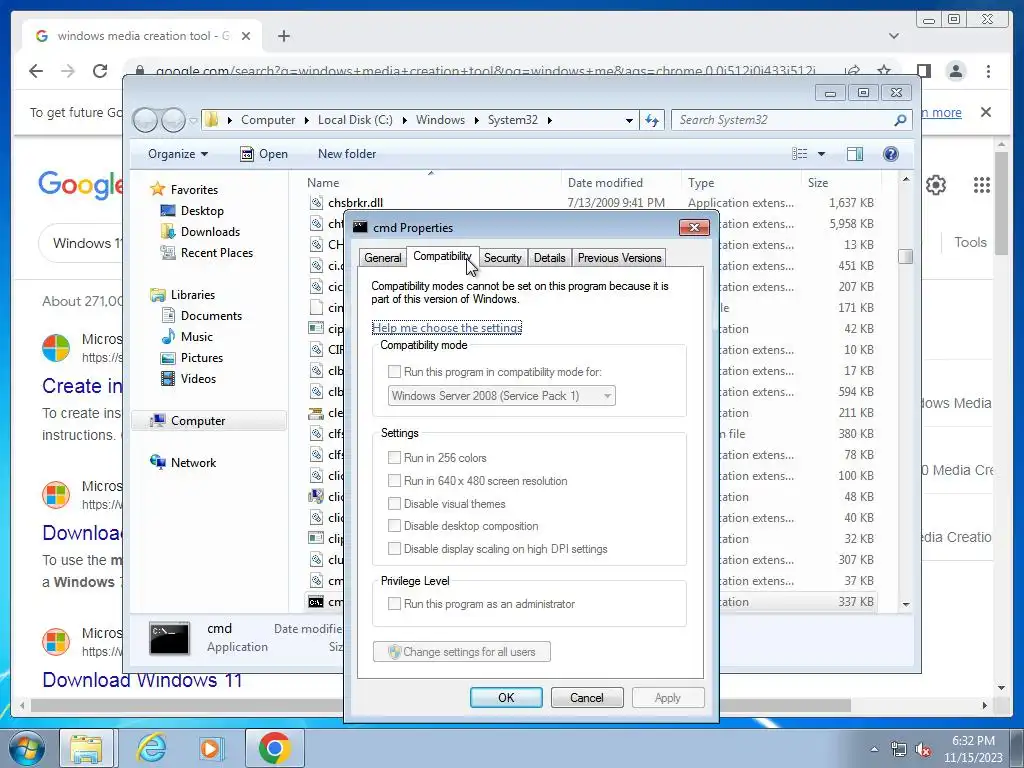Toggle Chrome side panel icon
Screen dimensions: 1024x768
tap(923, 71)
